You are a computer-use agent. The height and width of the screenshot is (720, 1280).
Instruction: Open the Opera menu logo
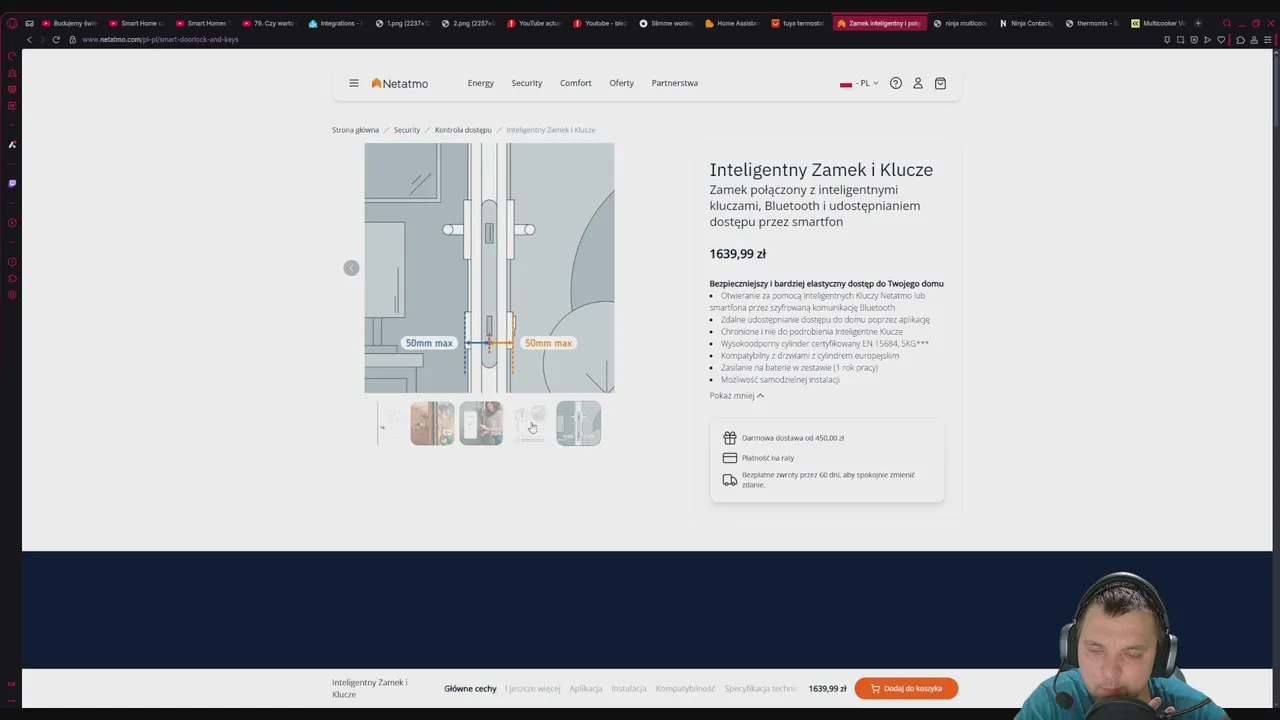click(12, 23)
